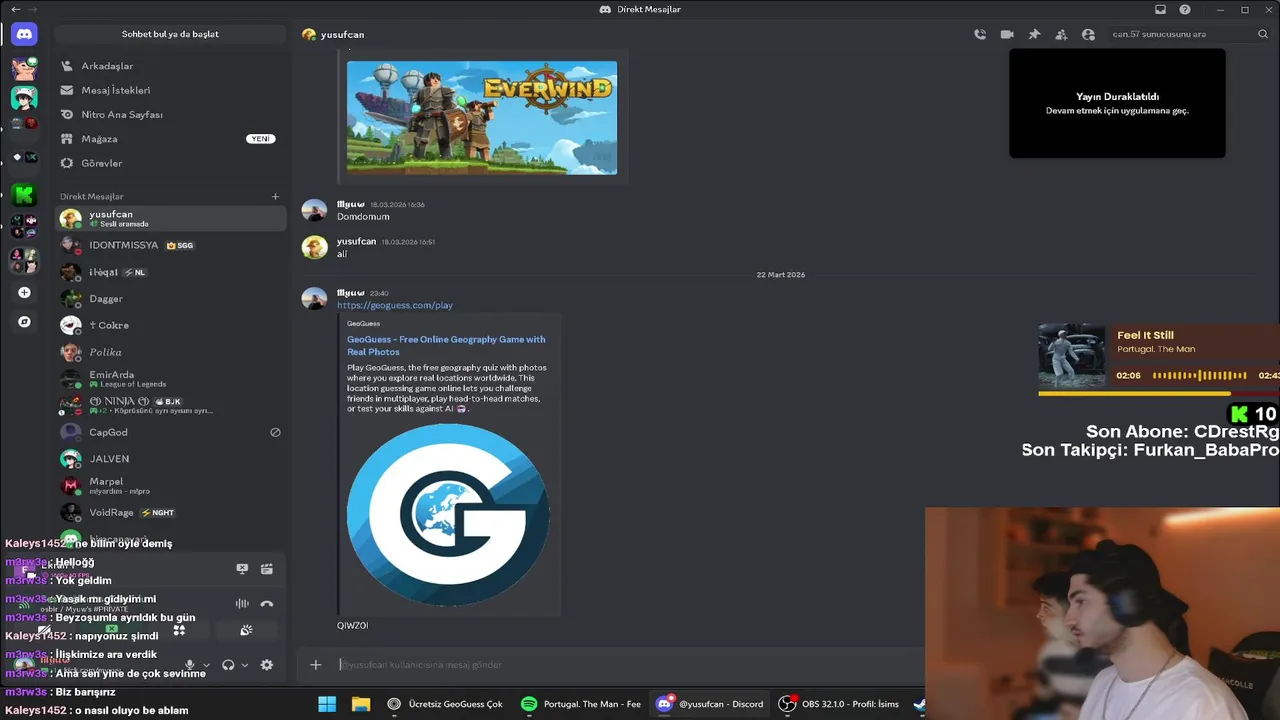Image resolution: width=1280 pixels, height=720 pixels.
Task: Expand headphone output options arrow
Action: (245, 665)
